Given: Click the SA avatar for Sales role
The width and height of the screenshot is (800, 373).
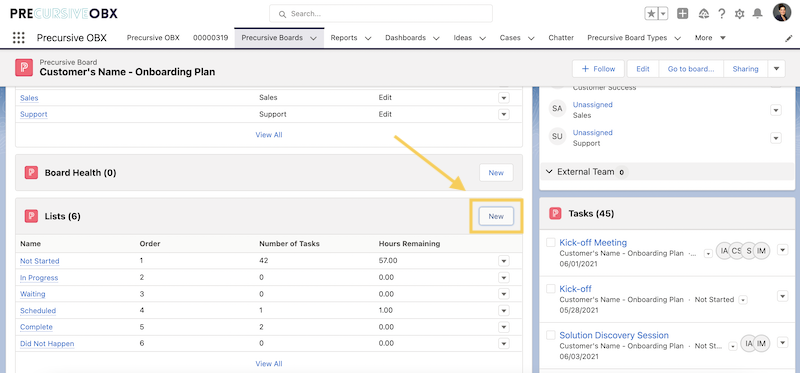Looking at the screenshot, I should [557, 109].
